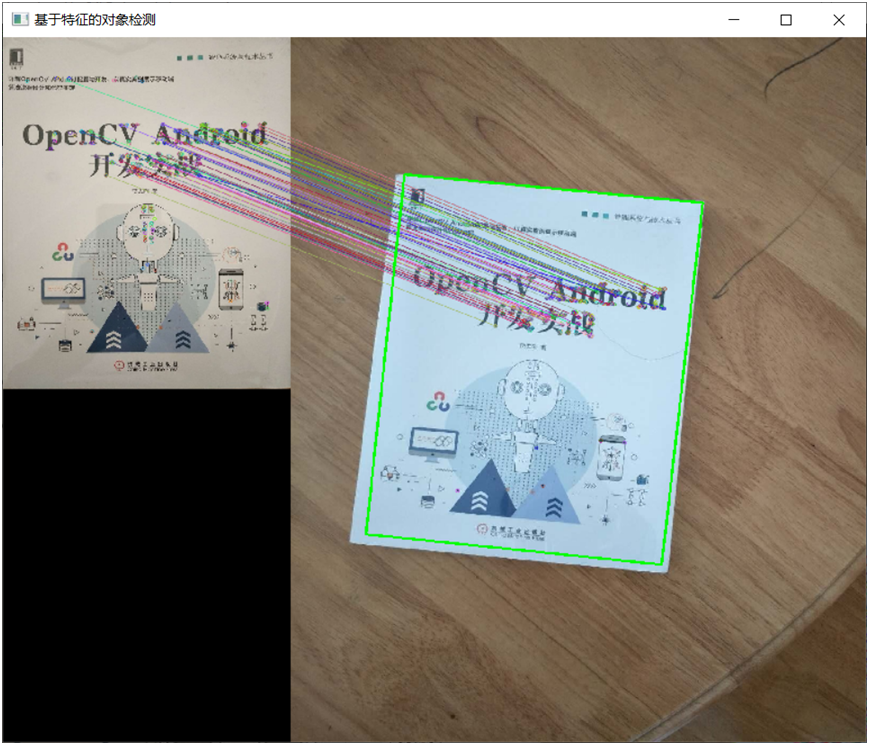Click the OpenCV logo on the template cover
This screenshot has height=745, width=869.
pyautogui.click(x=63, y=251)
